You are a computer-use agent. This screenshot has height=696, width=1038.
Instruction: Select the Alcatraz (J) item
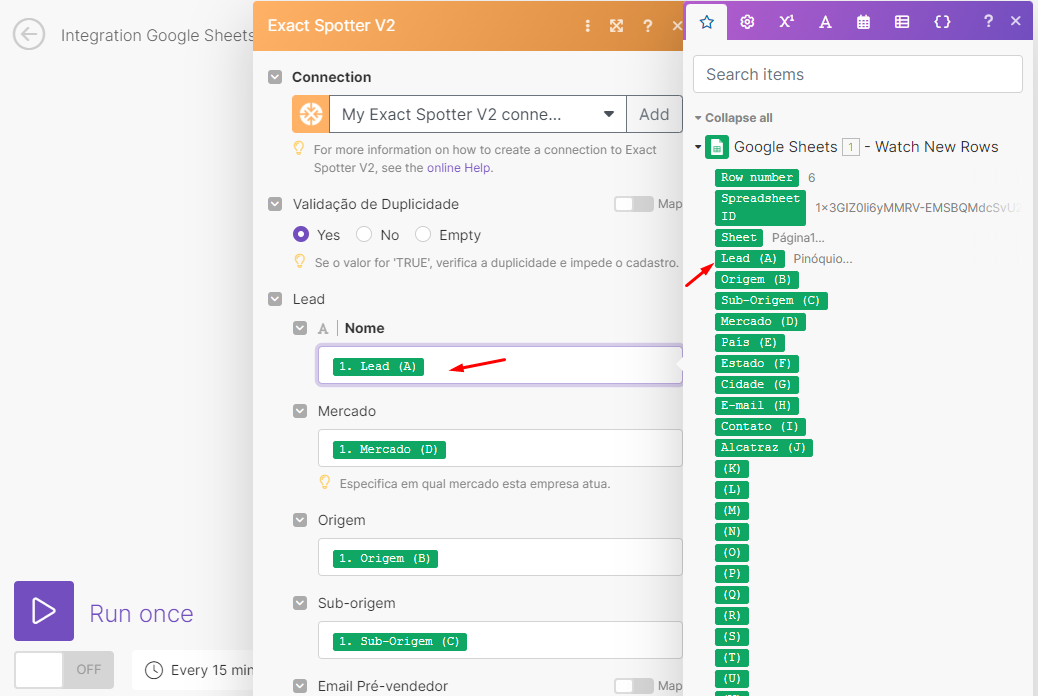coord(764,448)
